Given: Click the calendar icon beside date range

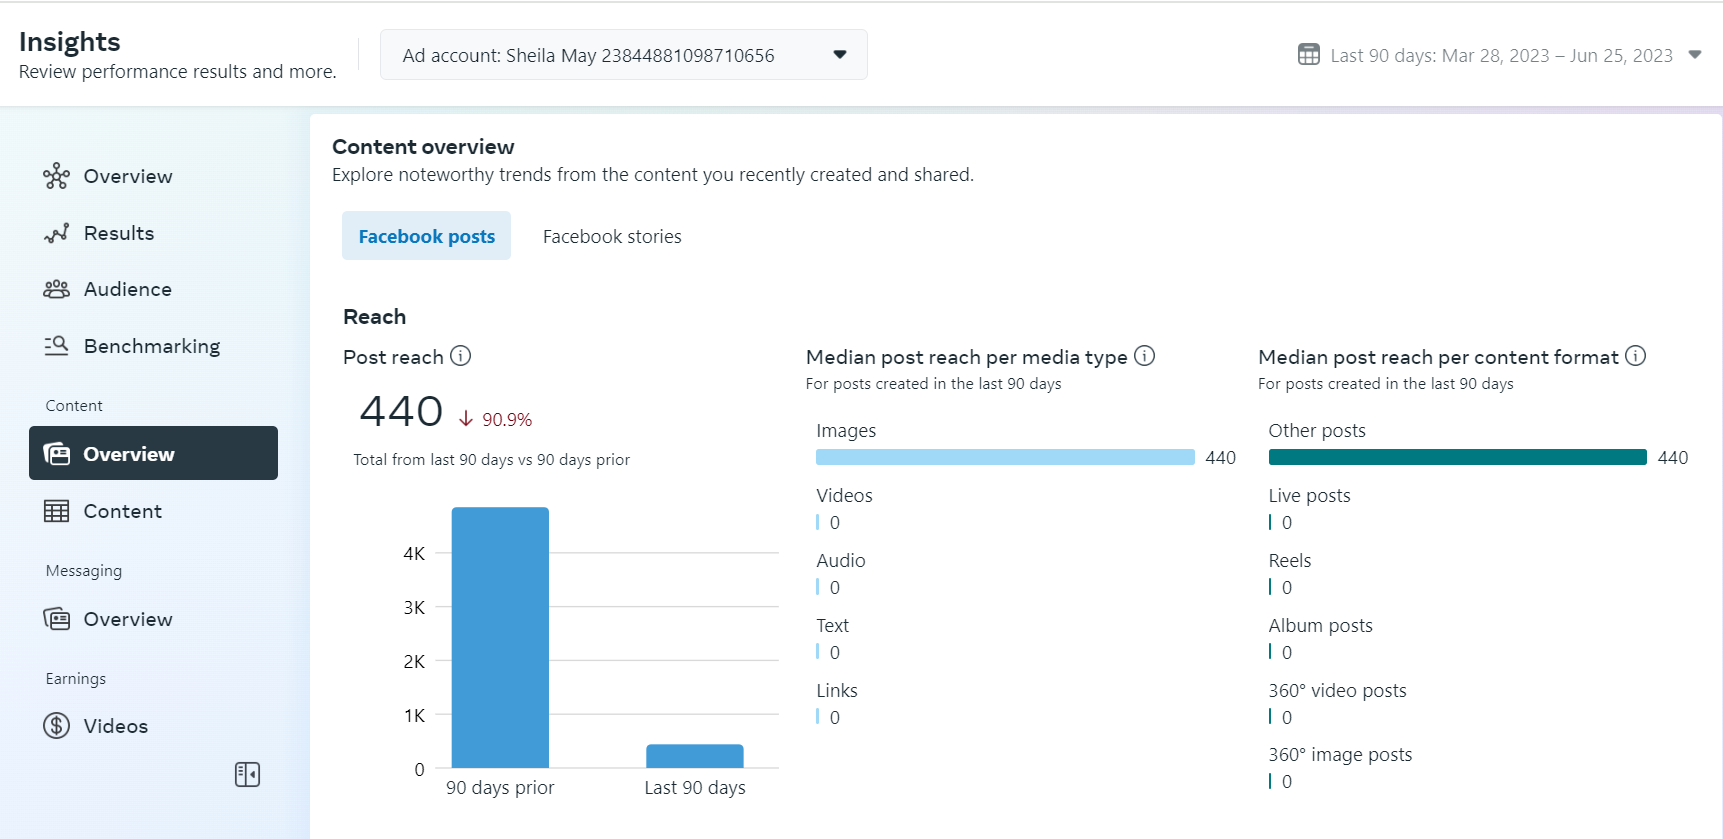Looking at the screenshot, I should coord(1308,55).
